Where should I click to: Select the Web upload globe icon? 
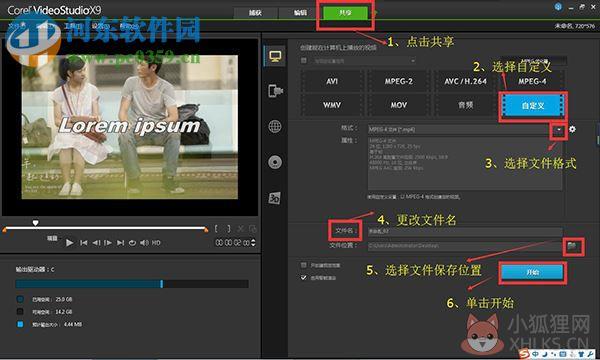tap(275, 126)
